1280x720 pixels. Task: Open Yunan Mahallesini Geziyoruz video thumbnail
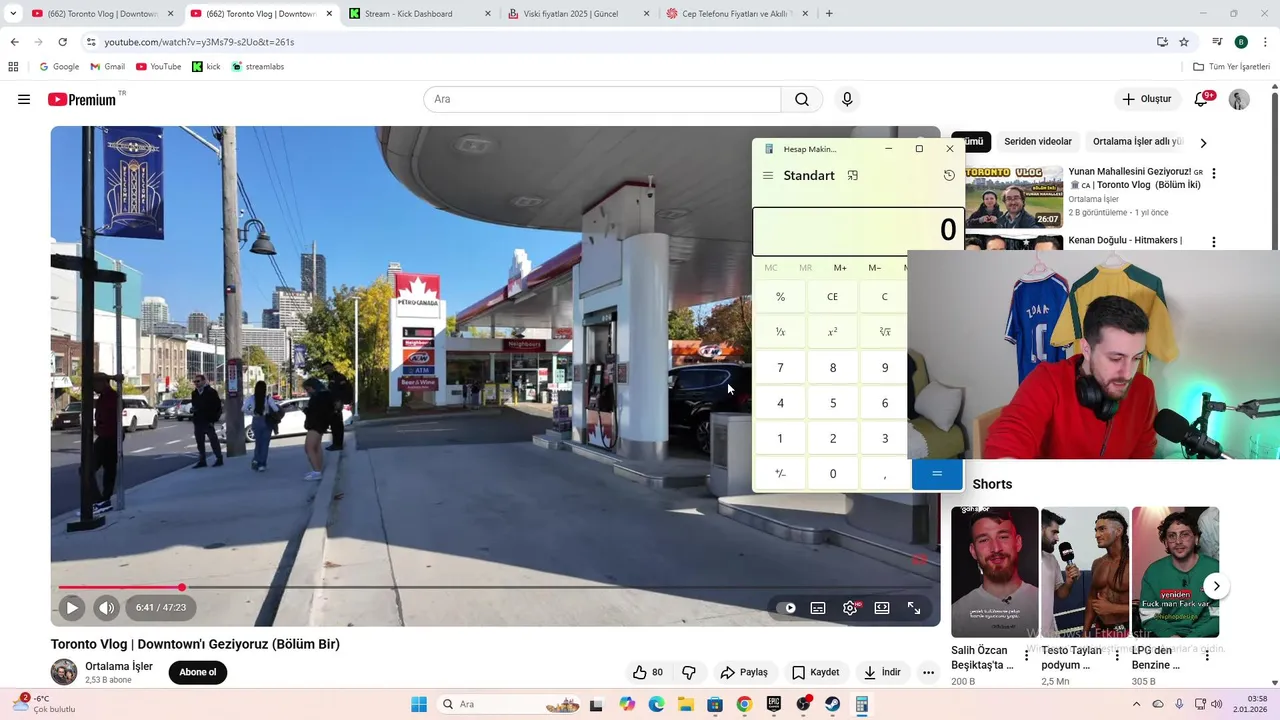tap(1014, 196)
